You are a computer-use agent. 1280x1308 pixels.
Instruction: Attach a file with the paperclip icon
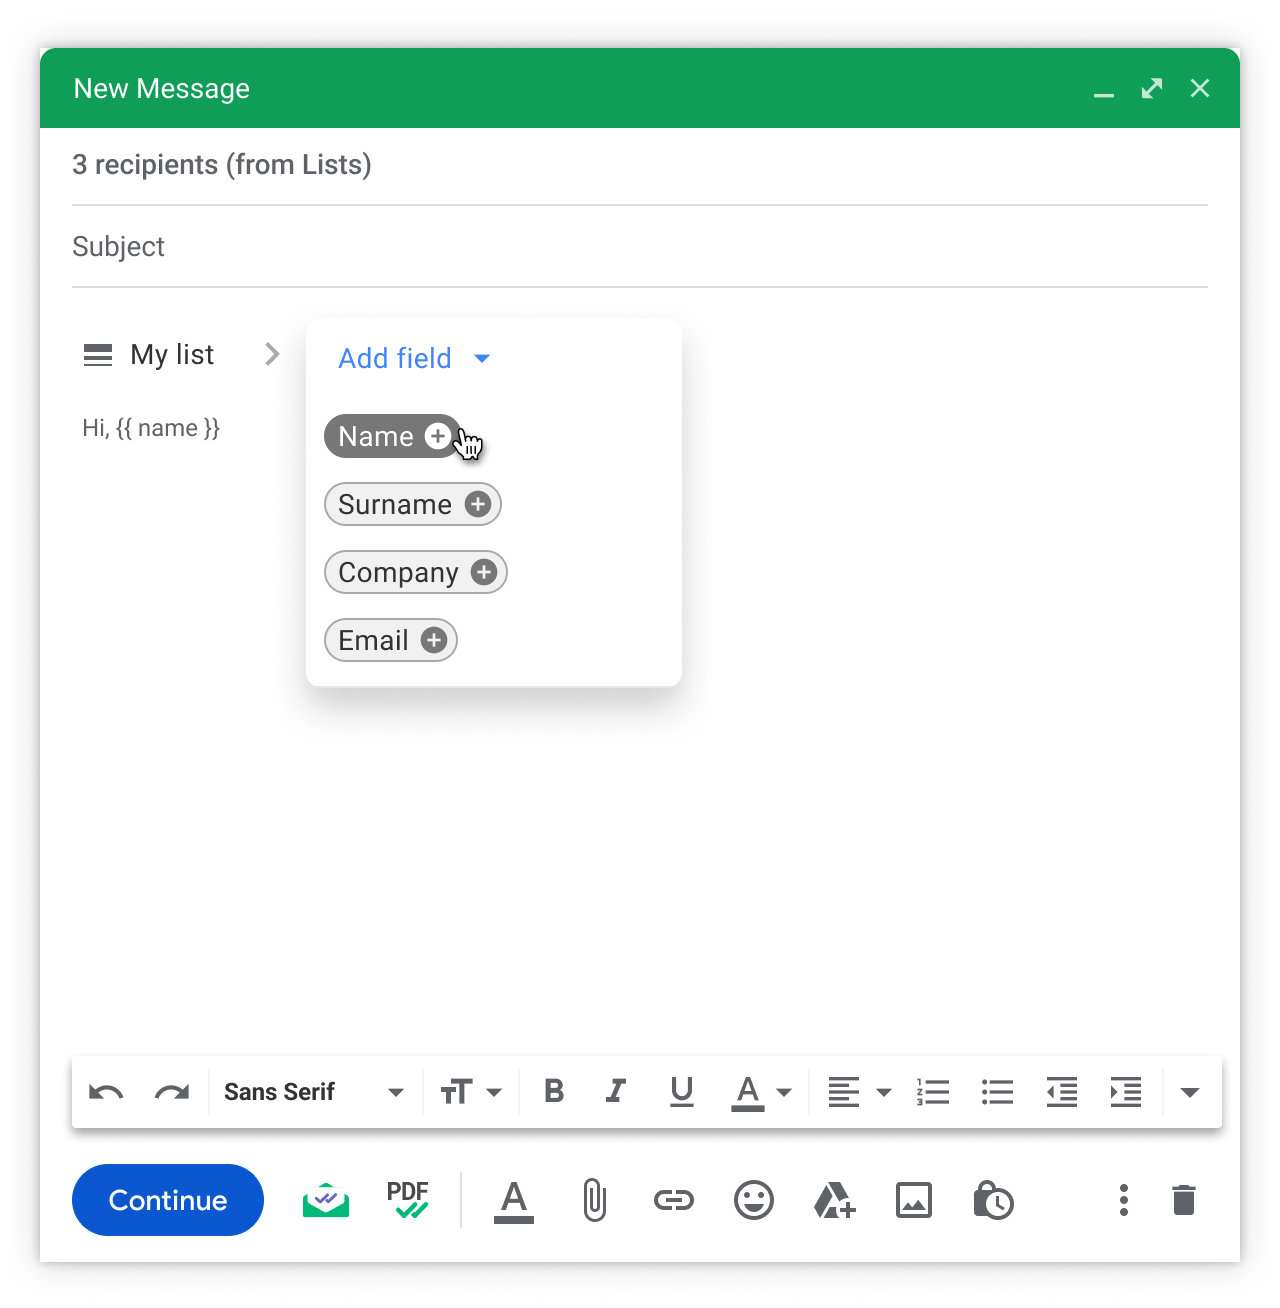click(x=594, y=1200)
